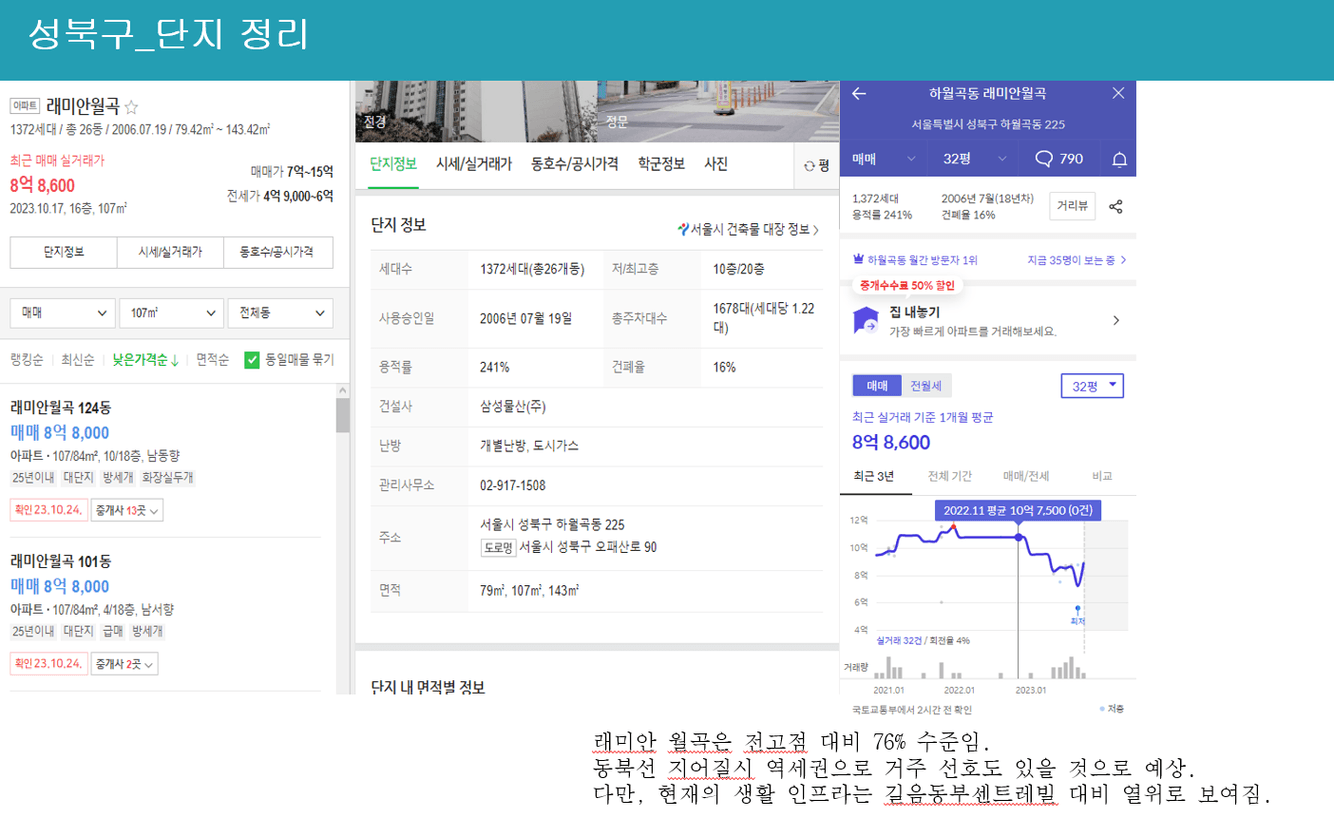Click the 도로명 address badge

coord(498,548)
